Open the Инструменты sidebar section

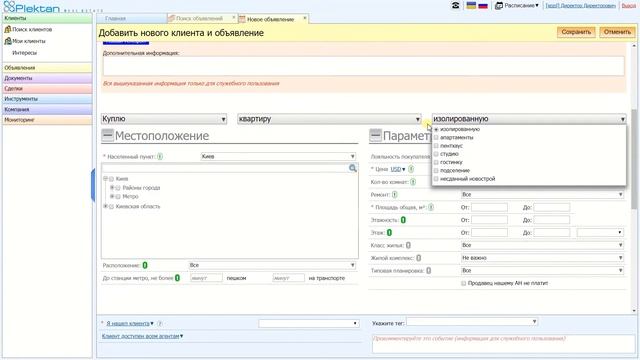47,99
